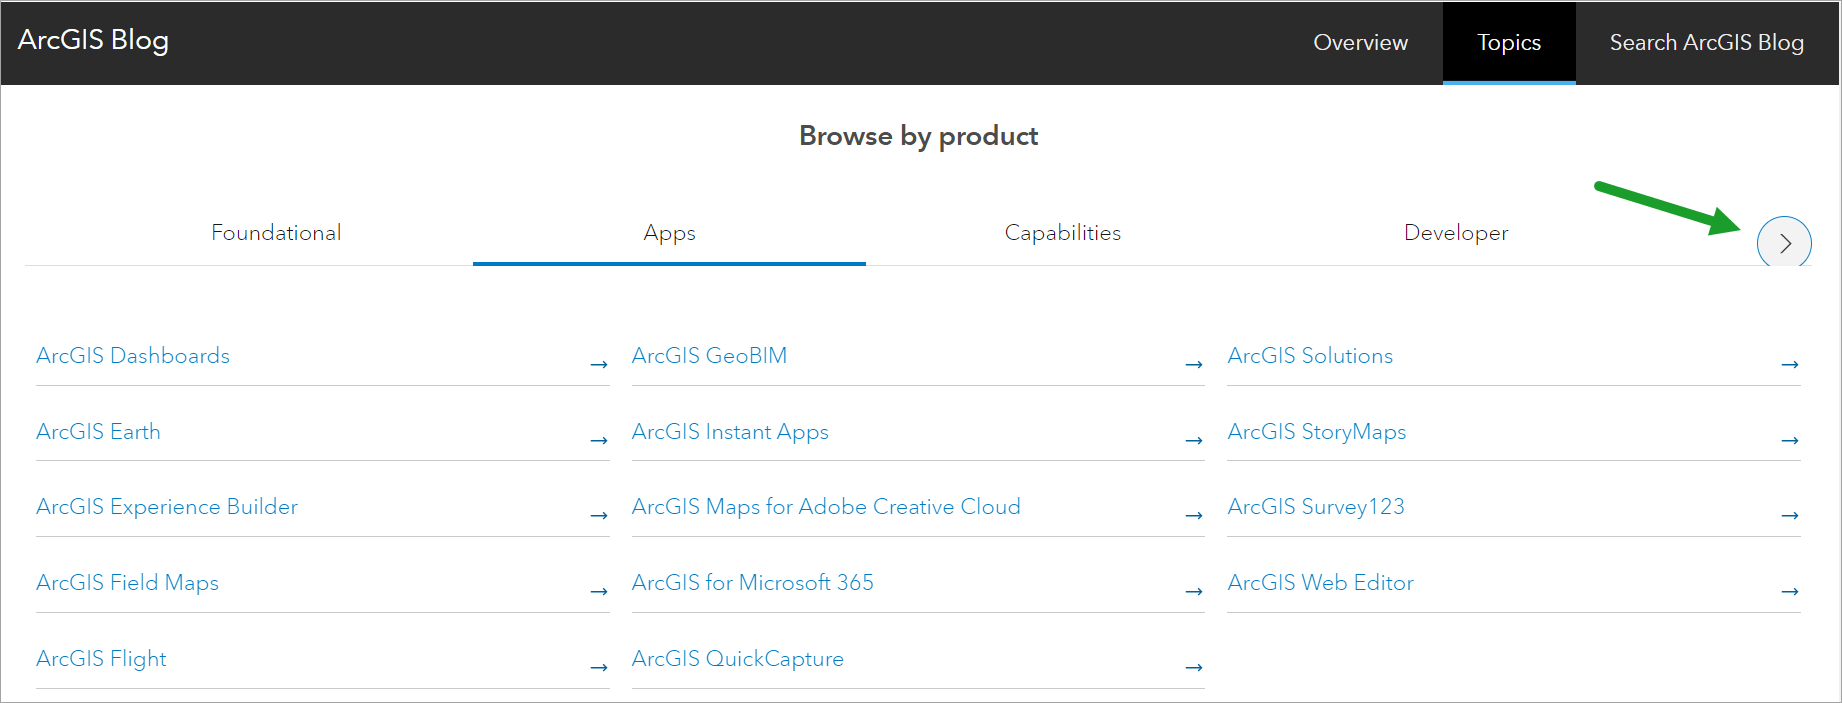The height and width of the screenshot is (703, 1842).
Task: Click arrow beside ArcGIS Maps for Adobe Creative Cloud
Action: point(1194,516)
